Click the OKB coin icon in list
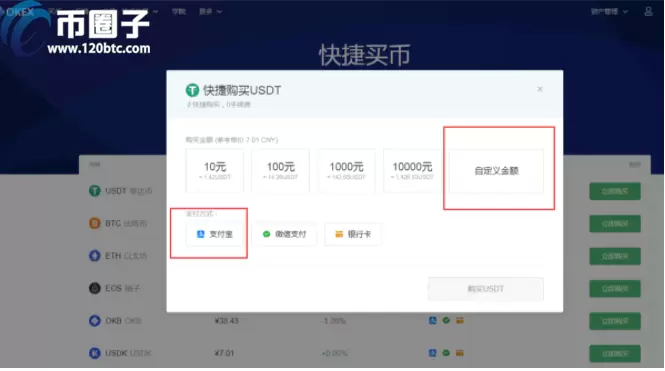Screen dimensions: 665x371 coord(95,321)
